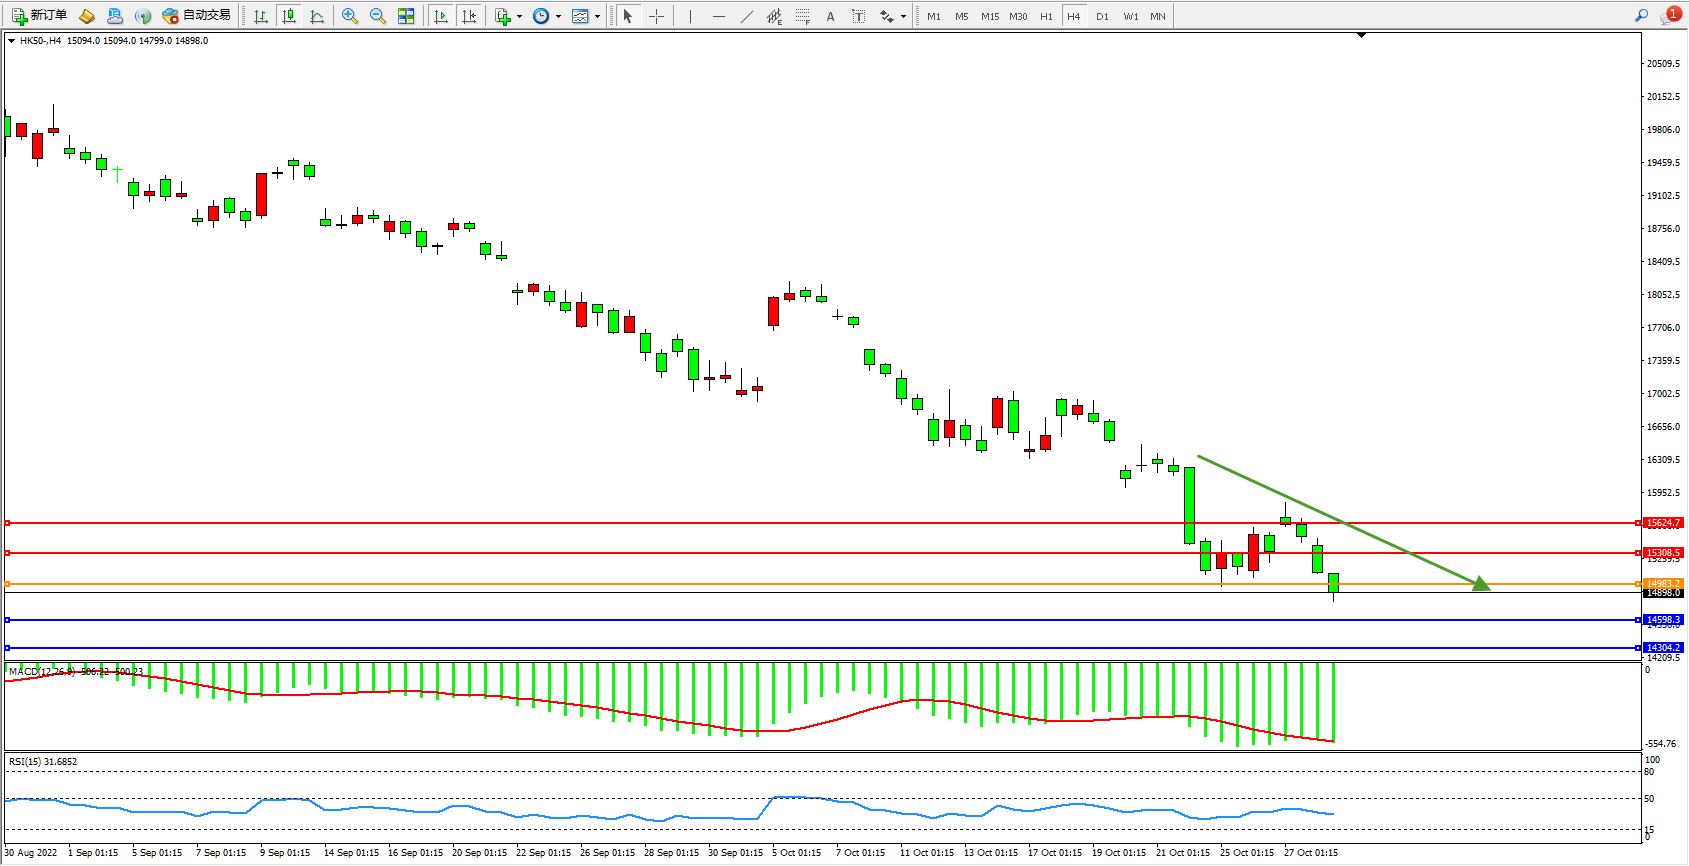Viewport: 1689px width, 866px height.
Task: Select the crosshair tool
Action: coord(656,16)
